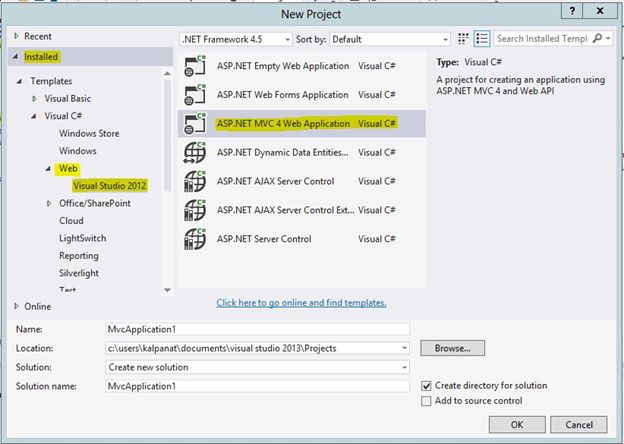This screenshot has height=444, width=624.
Task: Click the Name field containing MvcApplication1
Action: click(257, 329)
